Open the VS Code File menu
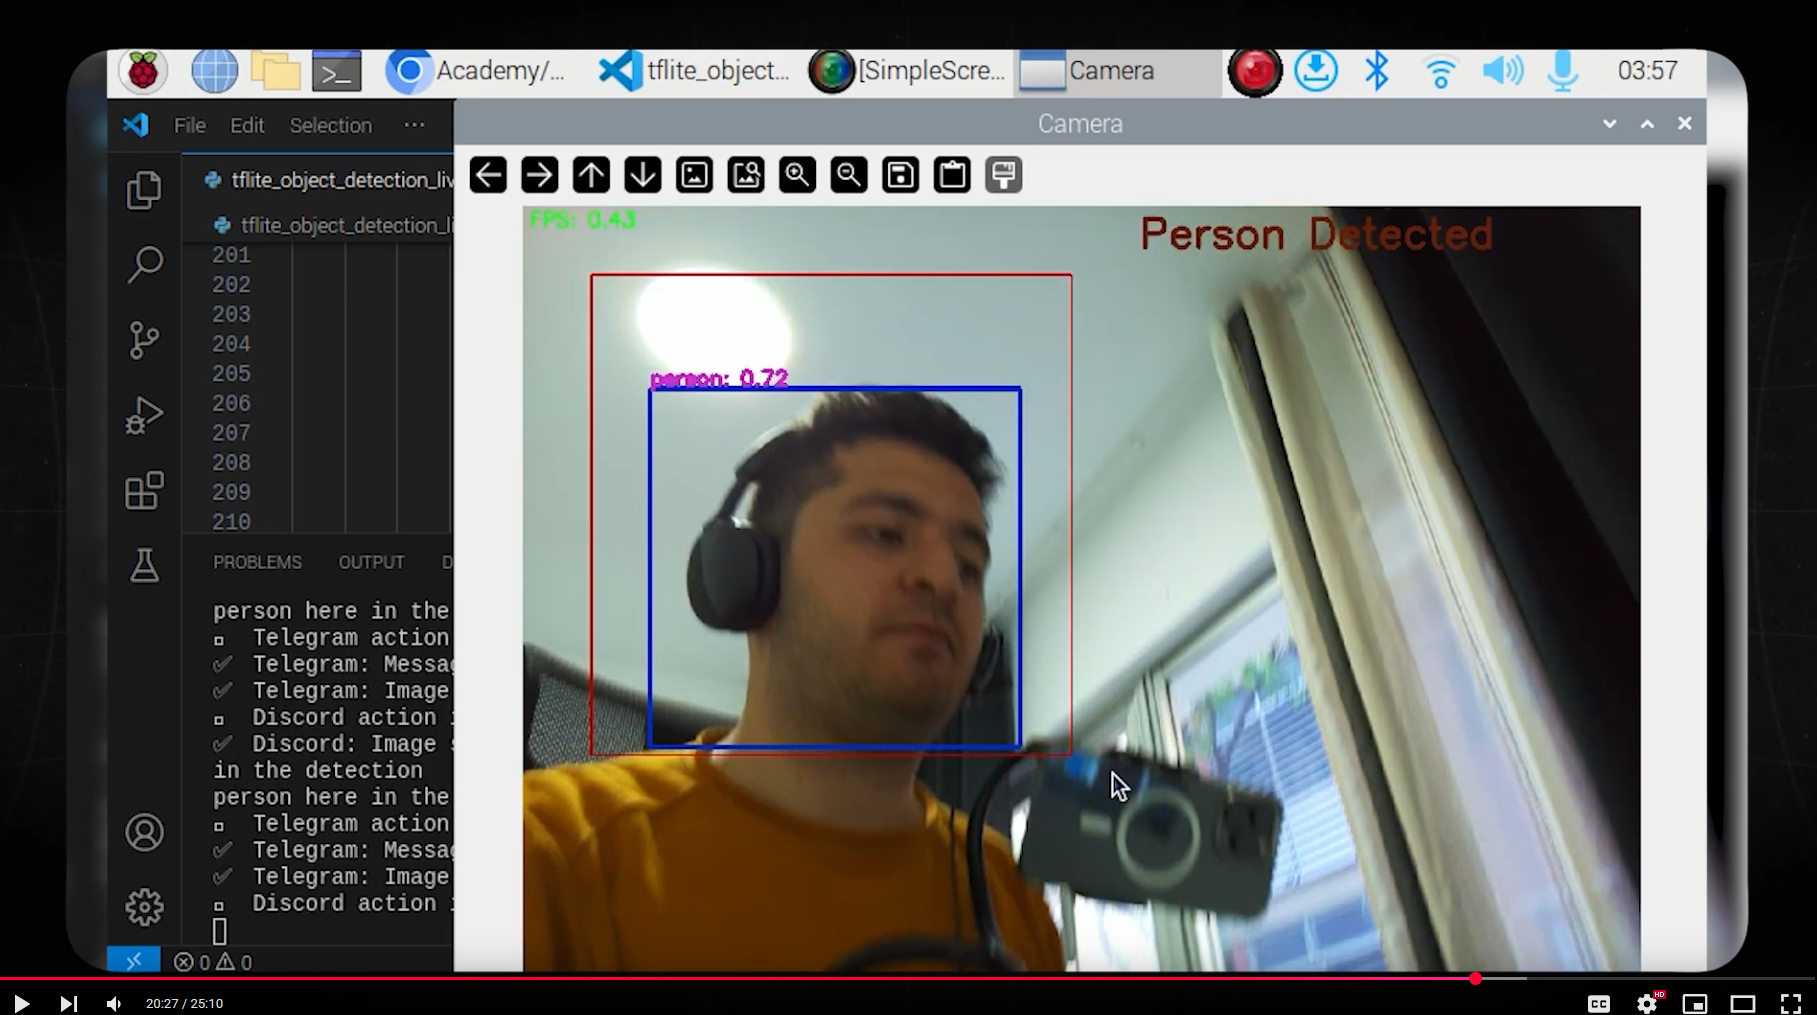Screen dimensions: 1817x1015 pos(189,125)
